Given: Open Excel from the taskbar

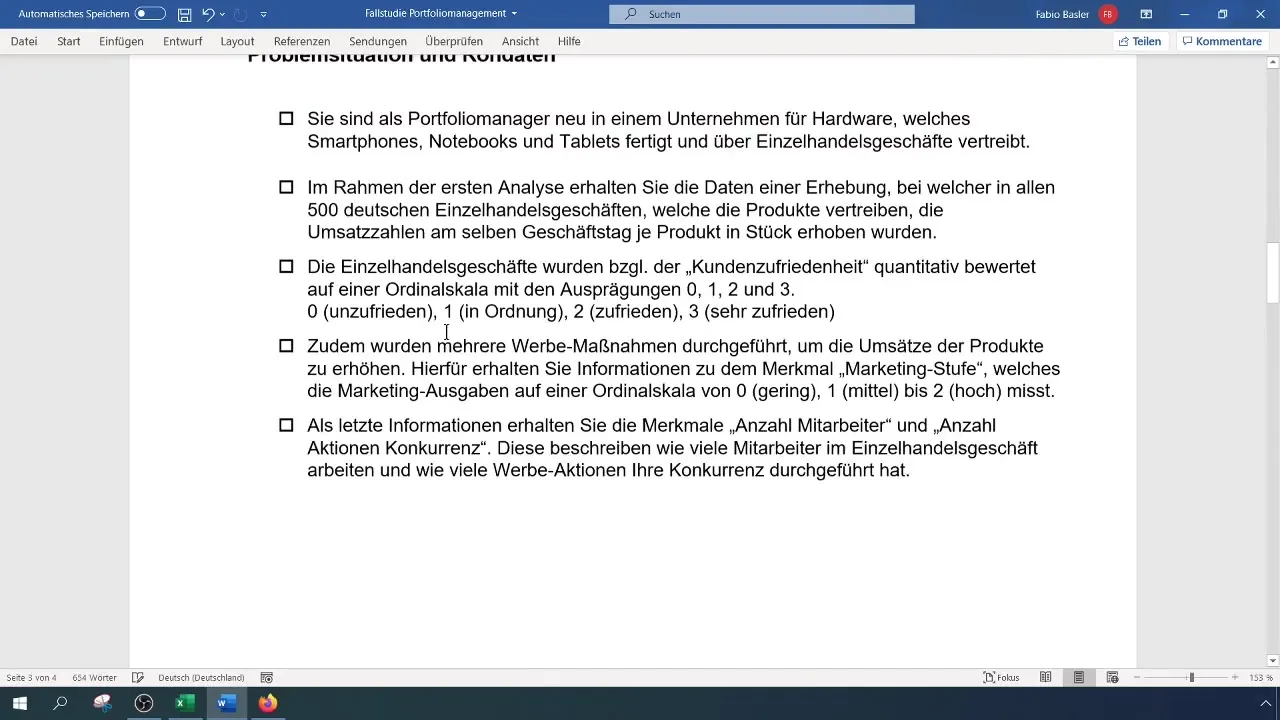Looking at the screenshot, I should (x=185, y=703).
